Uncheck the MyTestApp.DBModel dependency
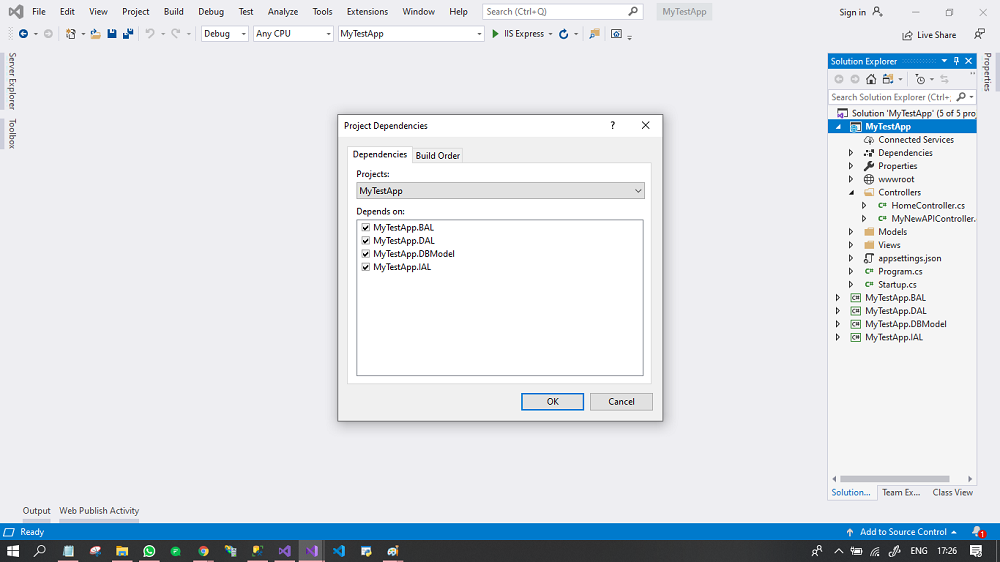 tap(365, 254)
